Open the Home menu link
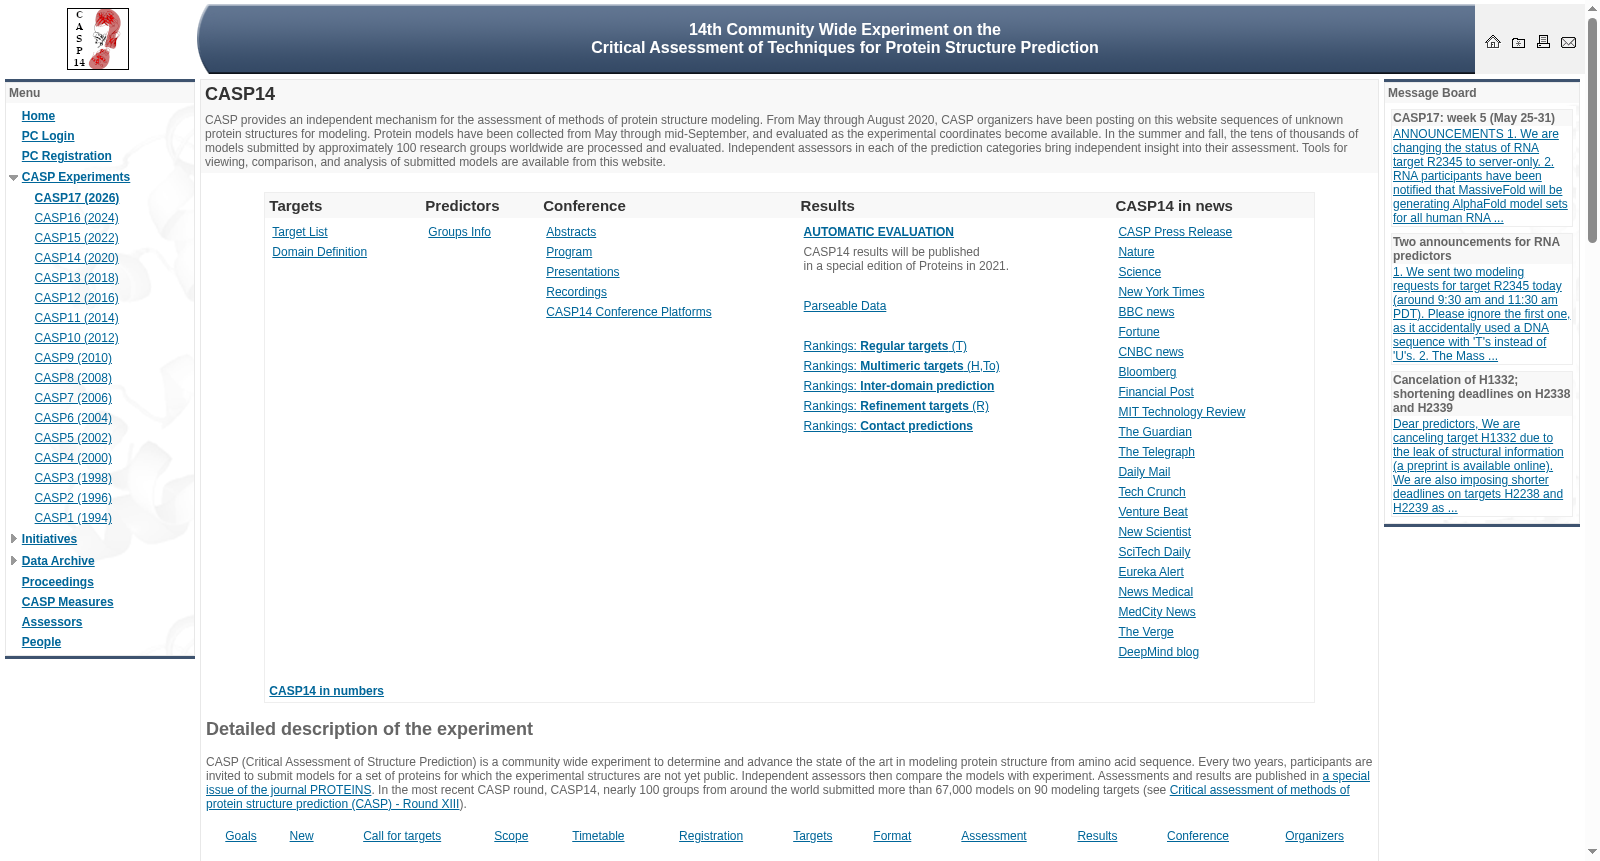Screen dimensions: 1600x861 coord(38,116)
